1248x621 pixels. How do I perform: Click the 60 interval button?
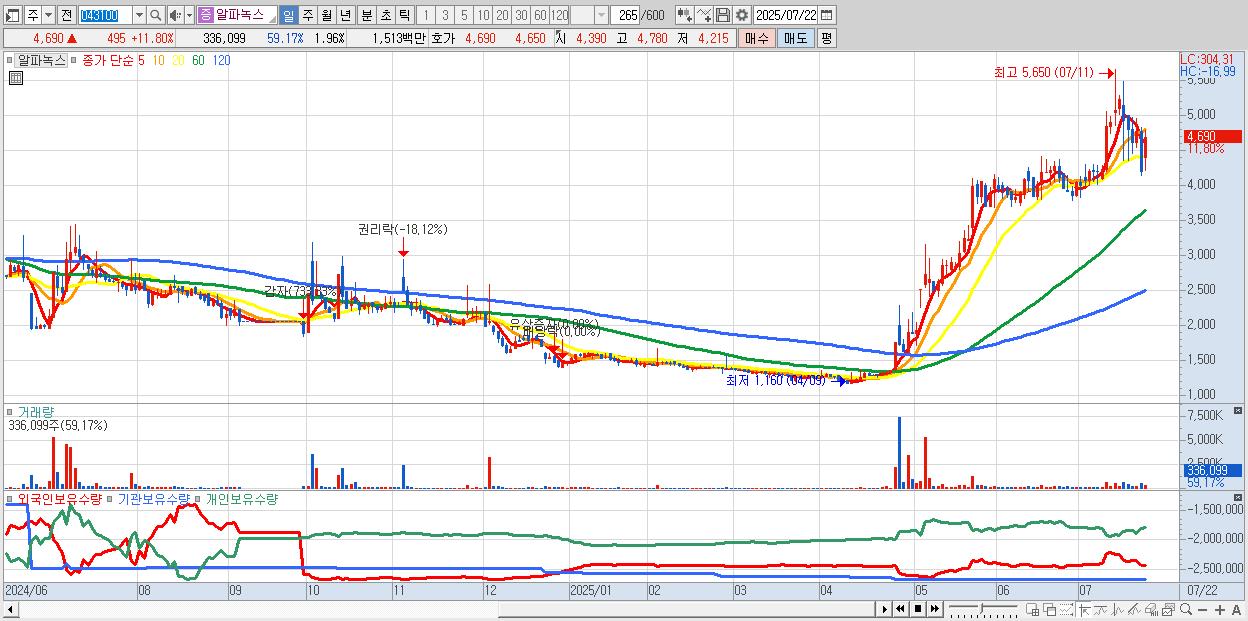pyautogui.click(x=540, y=15)
